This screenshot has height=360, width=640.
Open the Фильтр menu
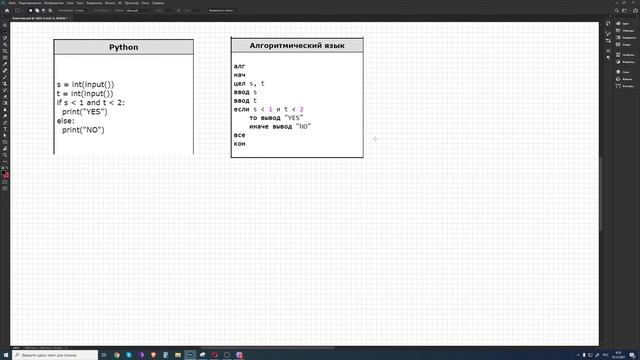[x=110, y=3]
